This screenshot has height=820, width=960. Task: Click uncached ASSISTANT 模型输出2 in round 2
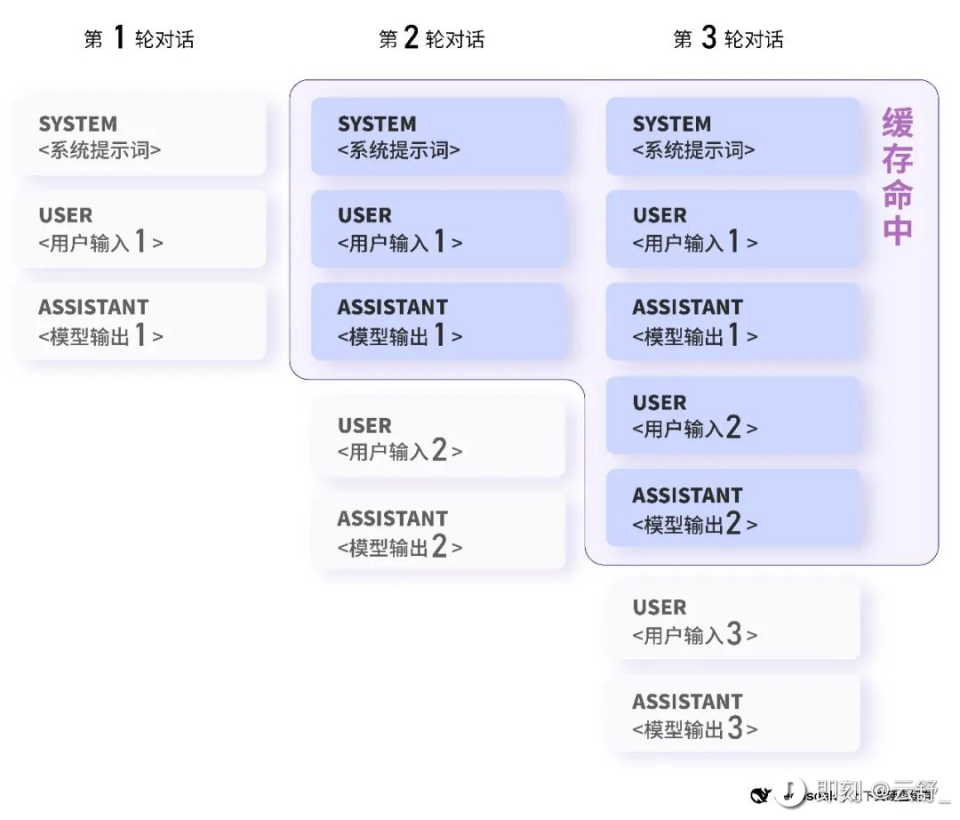pos(440,533)
